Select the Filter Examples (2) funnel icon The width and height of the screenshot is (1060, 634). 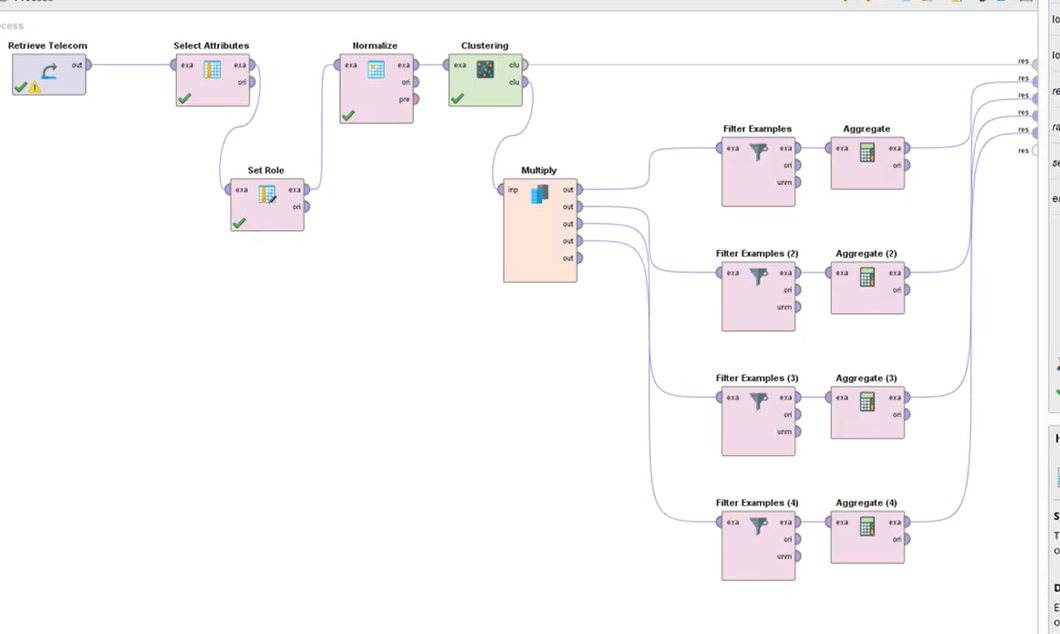[758, 276]
